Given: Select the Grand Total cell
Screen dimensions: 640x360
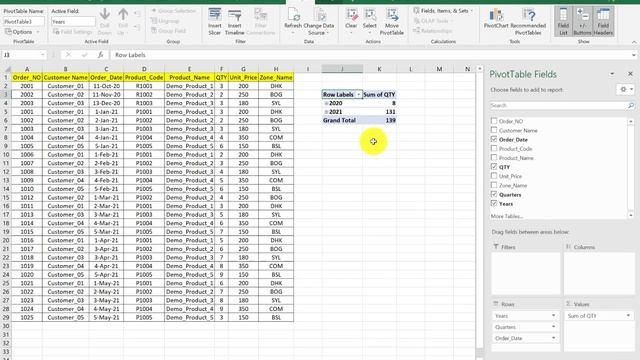Looking at the screenshot, I should click(x=342, y=120).
